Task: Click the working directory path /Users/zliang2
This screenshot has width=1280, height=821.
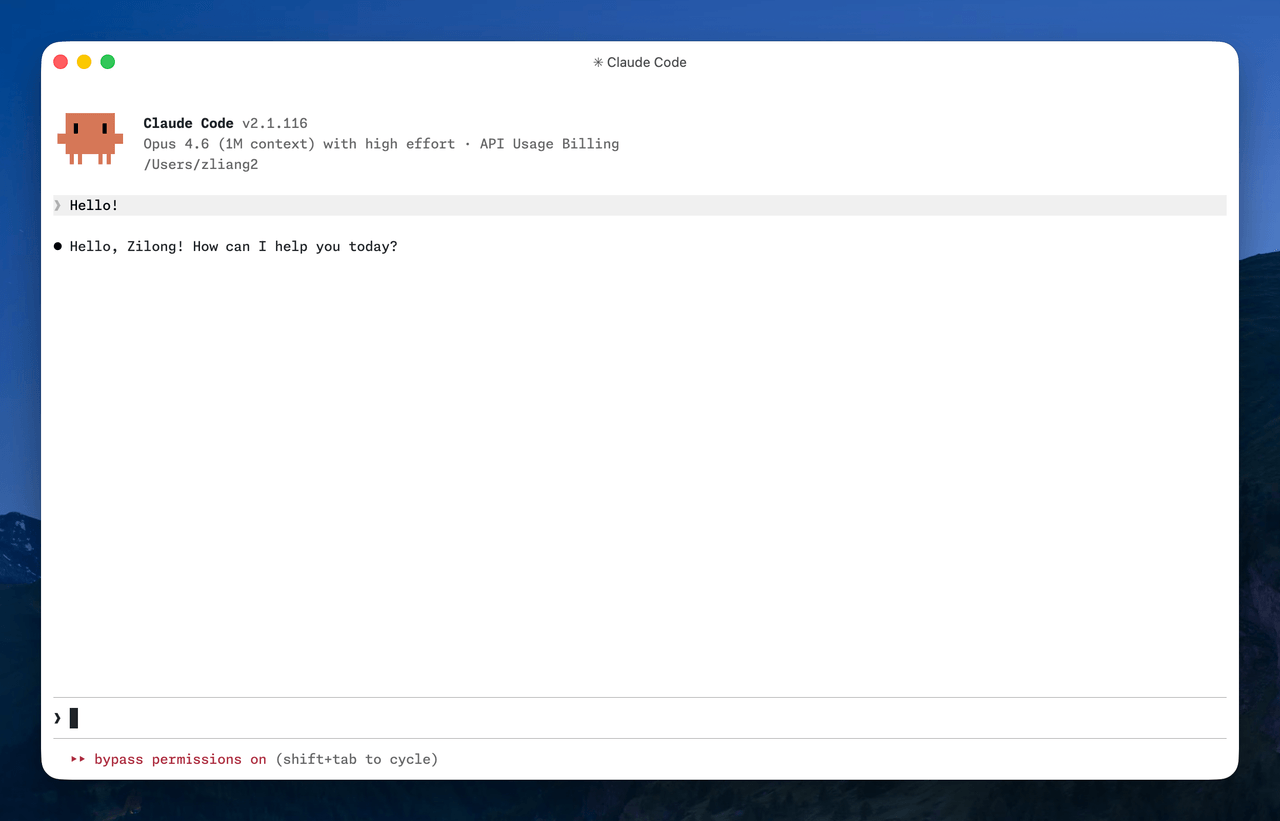Action: coord(201,164)
